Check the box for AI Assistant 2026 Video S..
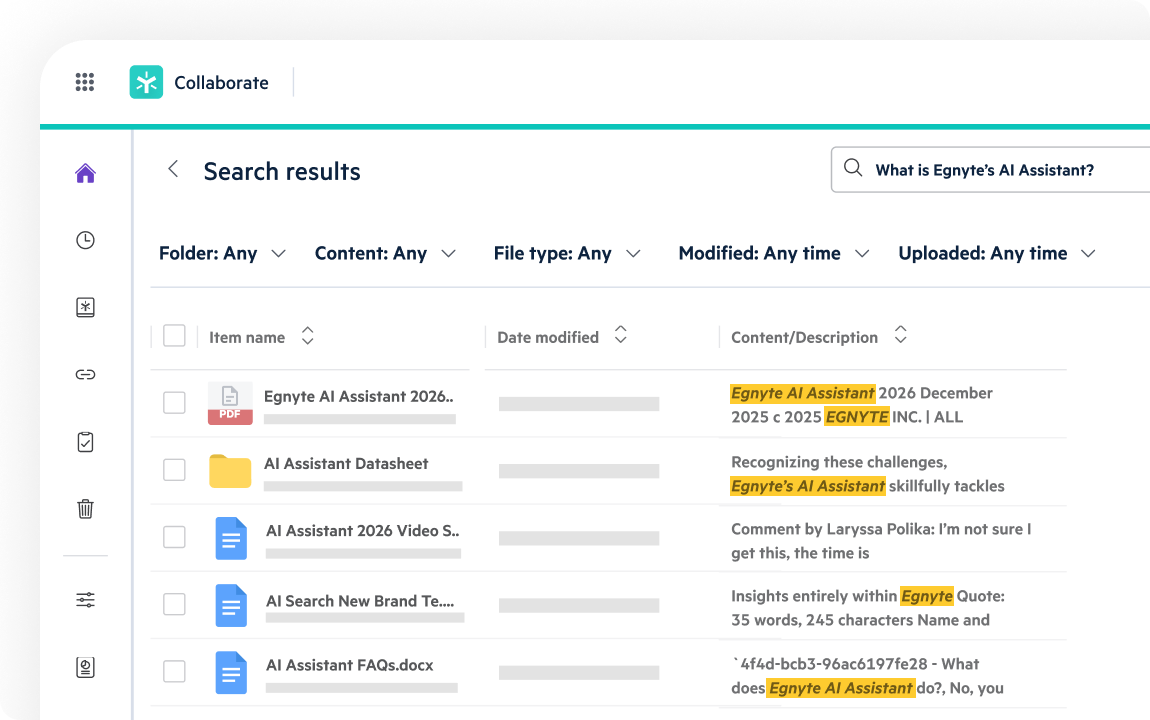1150x720 pixels. coord(175,537)
